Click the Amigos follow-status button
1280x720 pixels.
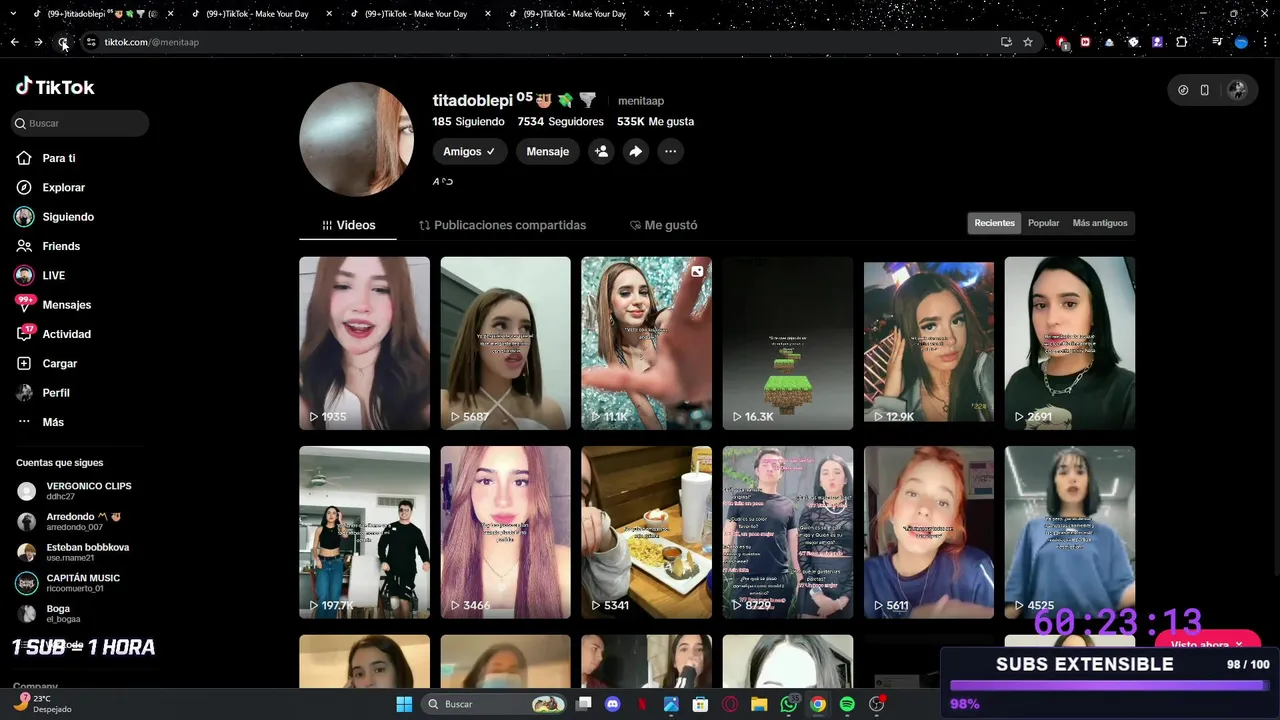(x=470, y=152)
